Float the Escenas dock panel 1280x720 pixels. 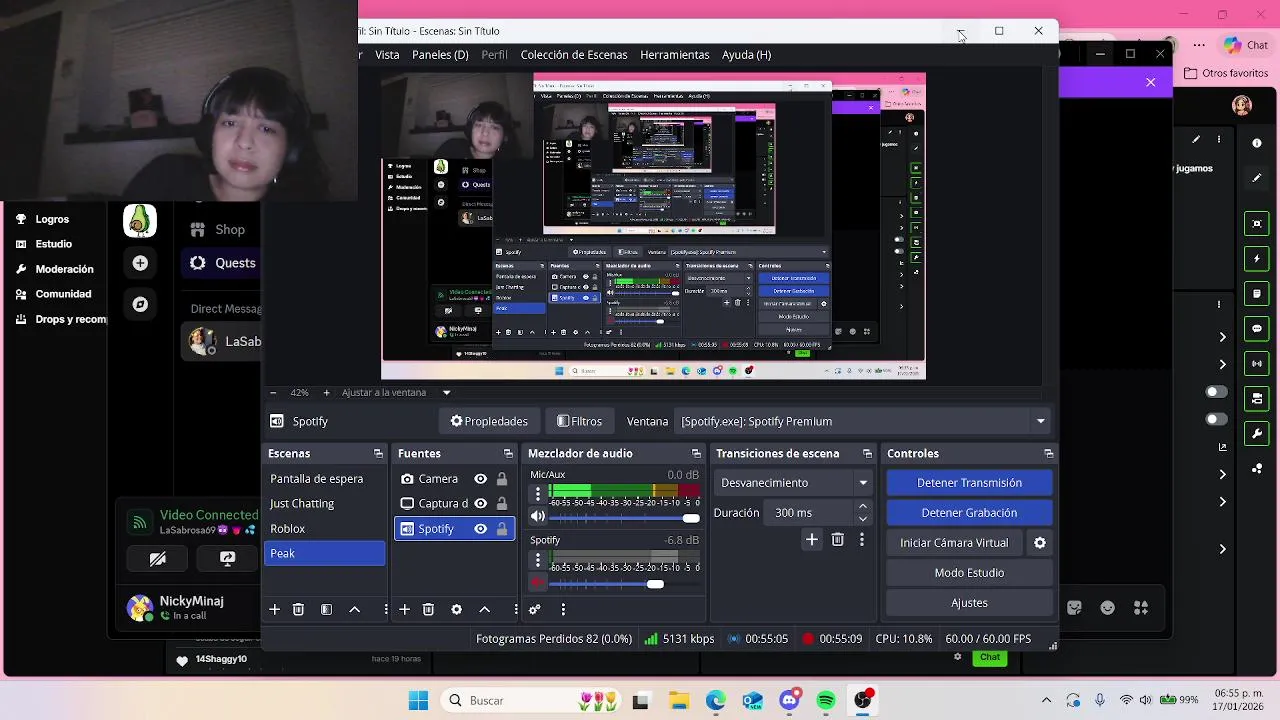pos(378,453)
